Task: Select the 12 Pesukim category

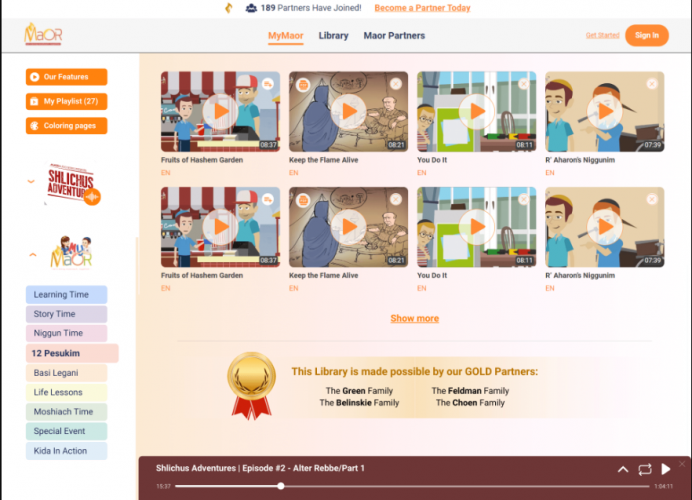Action: [x=72, y=353]
